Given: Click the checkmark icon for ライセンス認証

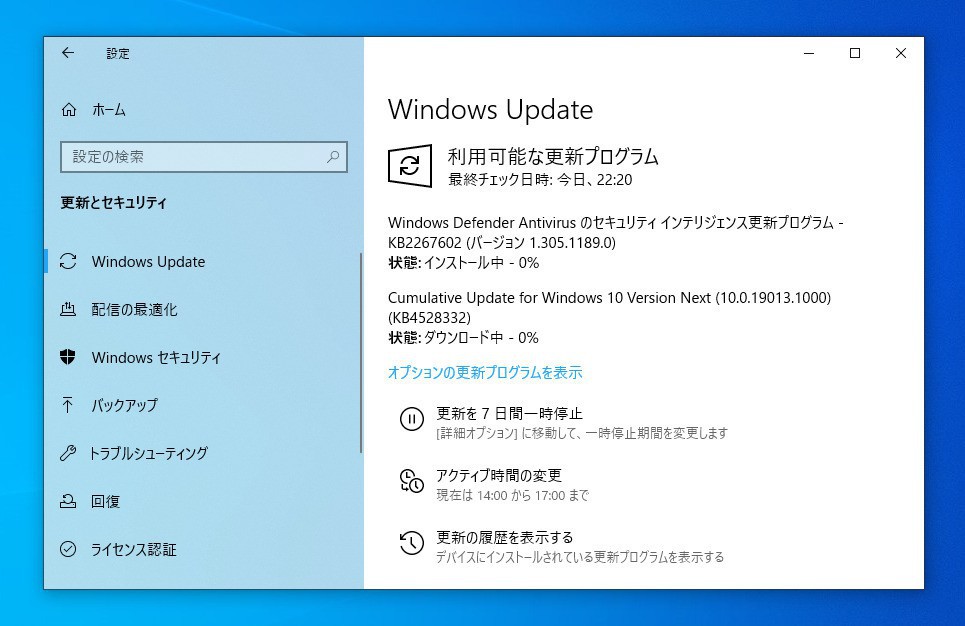Looking at the screenshot, I should point(68,549).
